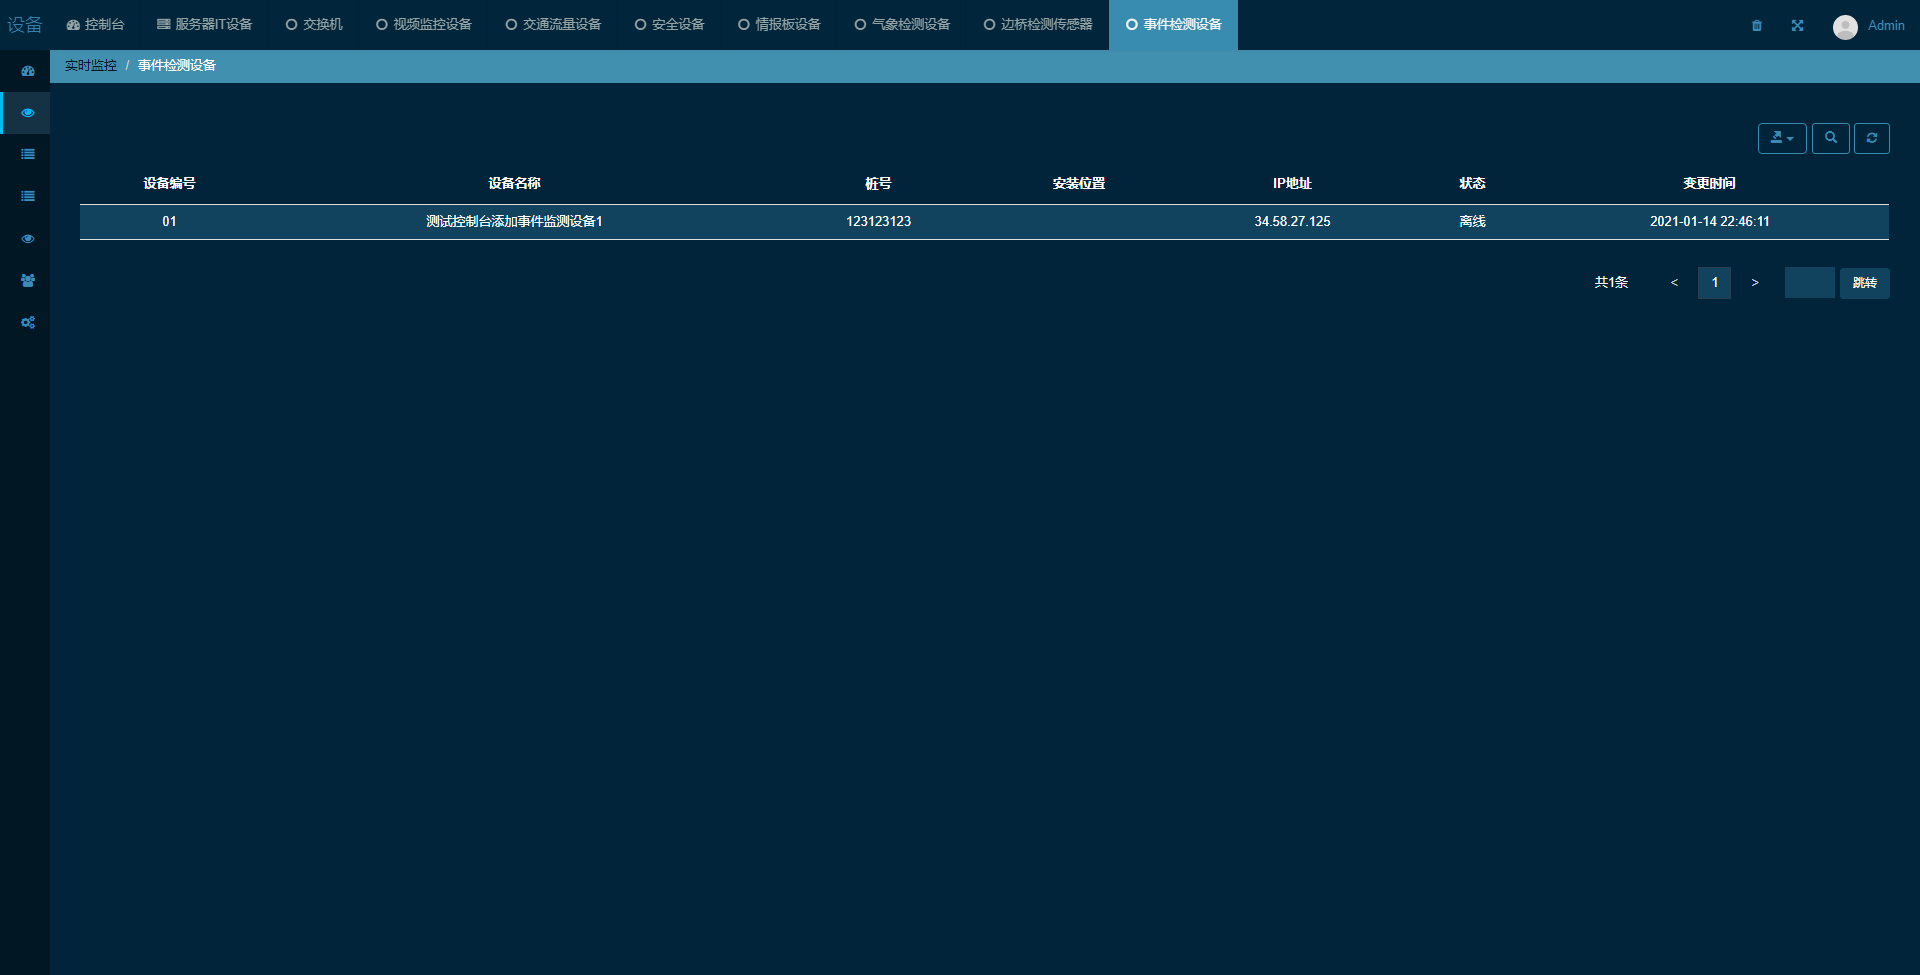Open the 边桥检测传感器 tab
The image size is (1920, 975).
click(1038, 25)
